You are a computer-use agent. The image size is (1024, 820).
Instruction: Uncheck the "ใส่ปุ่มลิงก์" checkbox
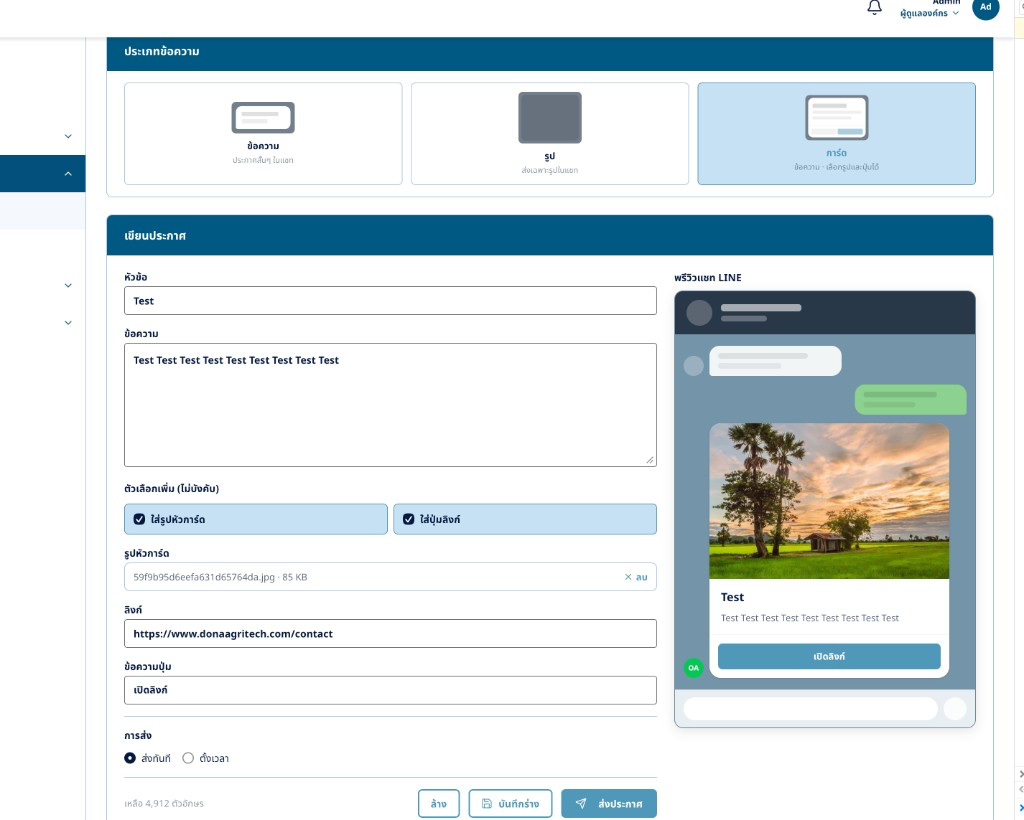coord(408,519)
